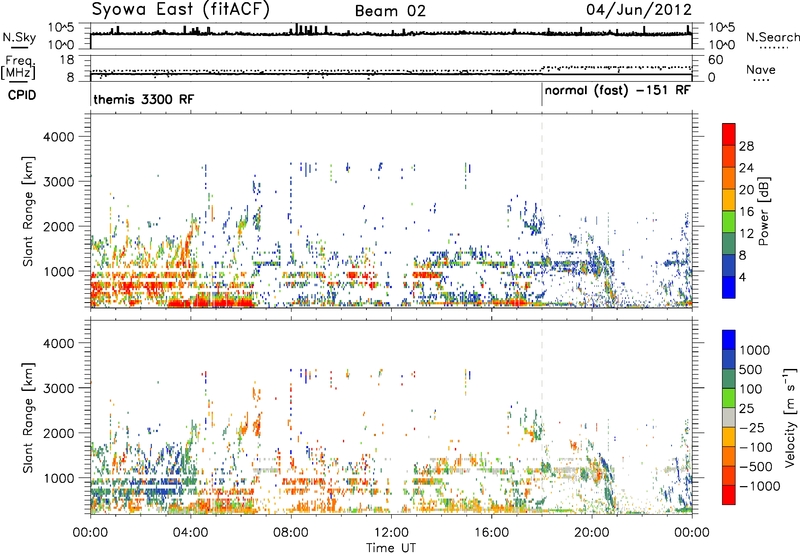Click the "4" Power colorbar value

click(x=743, y=278)
